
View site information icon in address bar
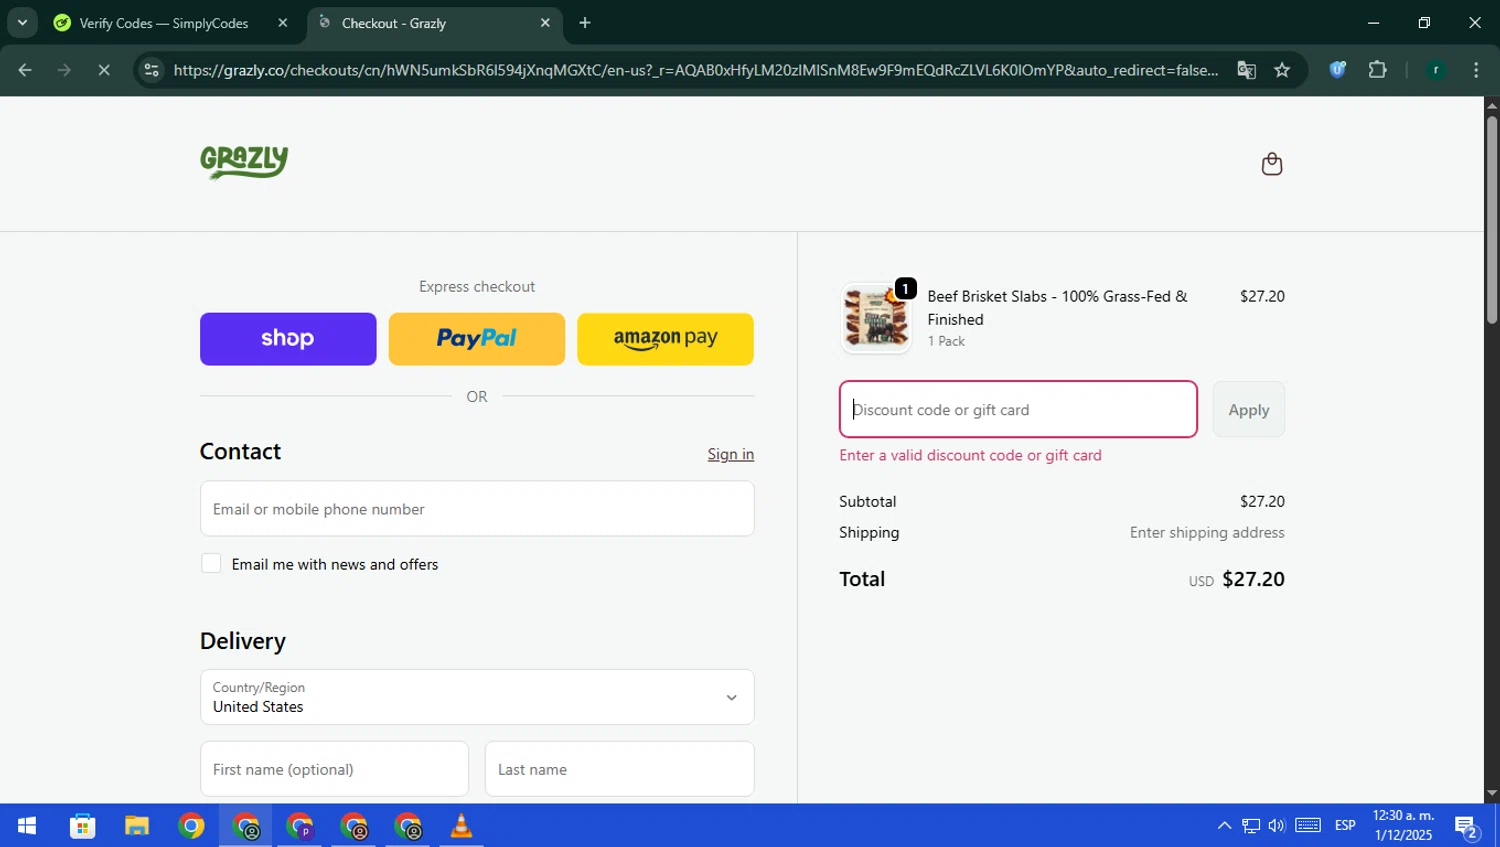tap(151, 70)
